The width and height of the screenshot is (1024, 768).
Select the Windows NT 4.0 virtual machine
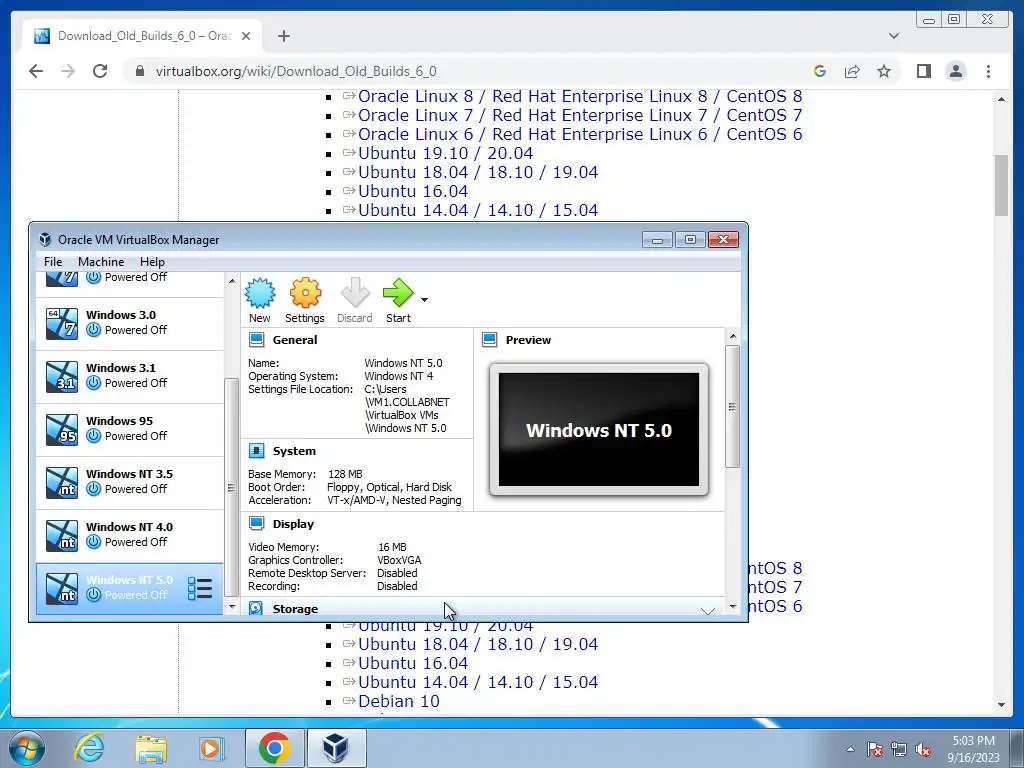(130, 535)
